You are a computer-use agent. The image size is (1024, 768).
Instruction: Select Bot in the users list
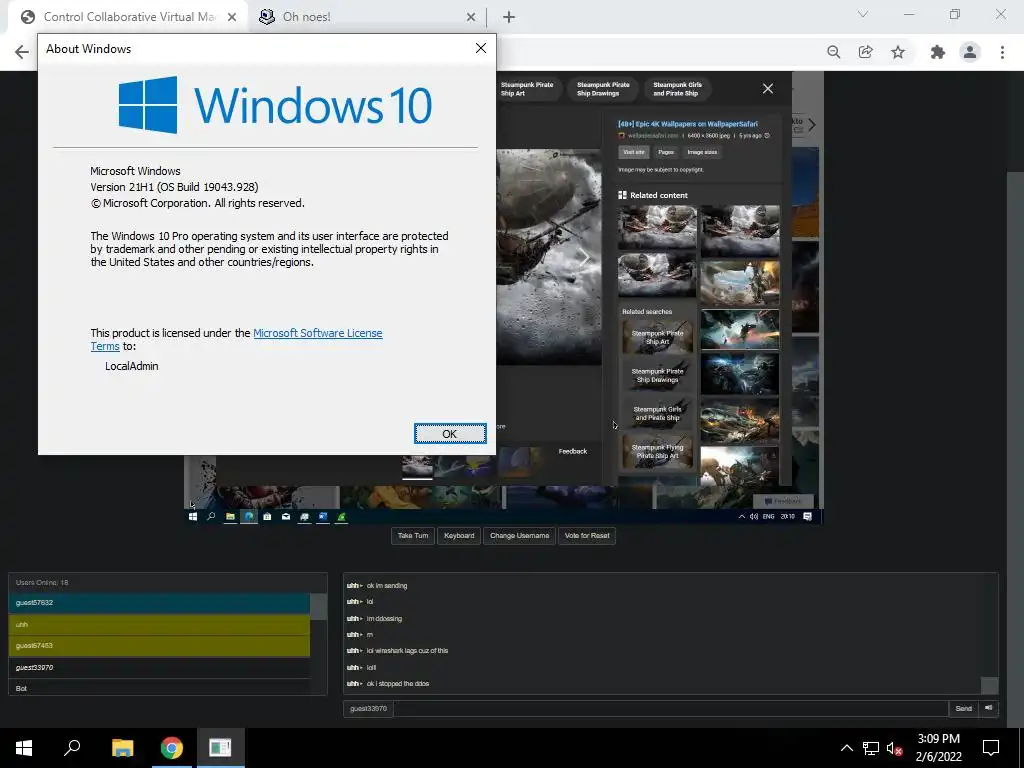[159, 688]
